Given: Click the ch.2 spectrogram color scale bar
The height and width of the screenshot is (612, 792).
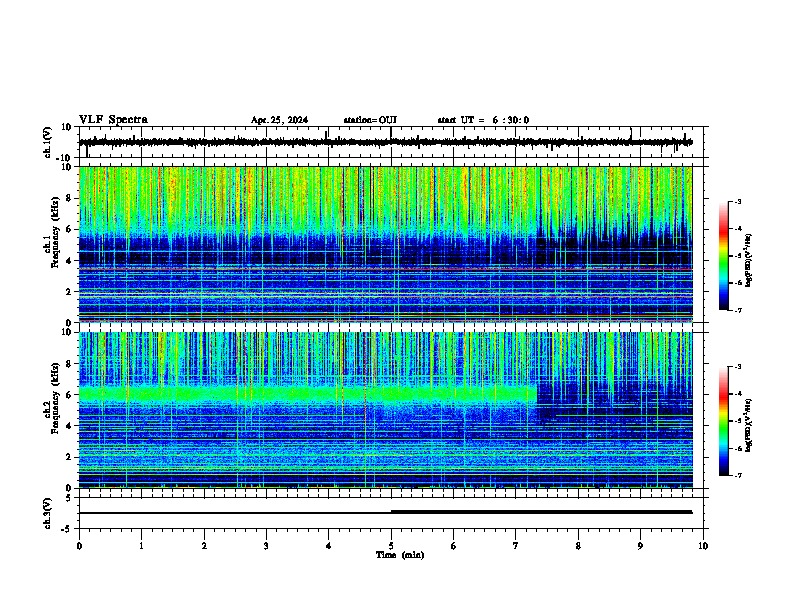Looking at the screenshot, I should [x=723, y=421].
